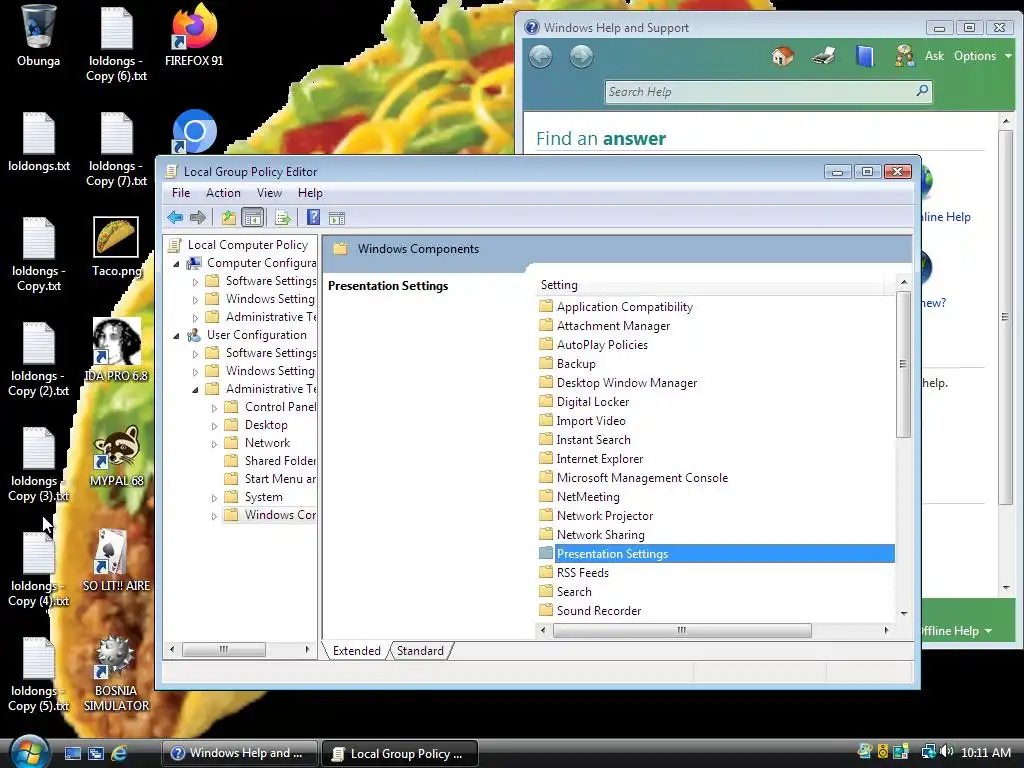Expand the Desktop tree node

click(x=214, y=426)
